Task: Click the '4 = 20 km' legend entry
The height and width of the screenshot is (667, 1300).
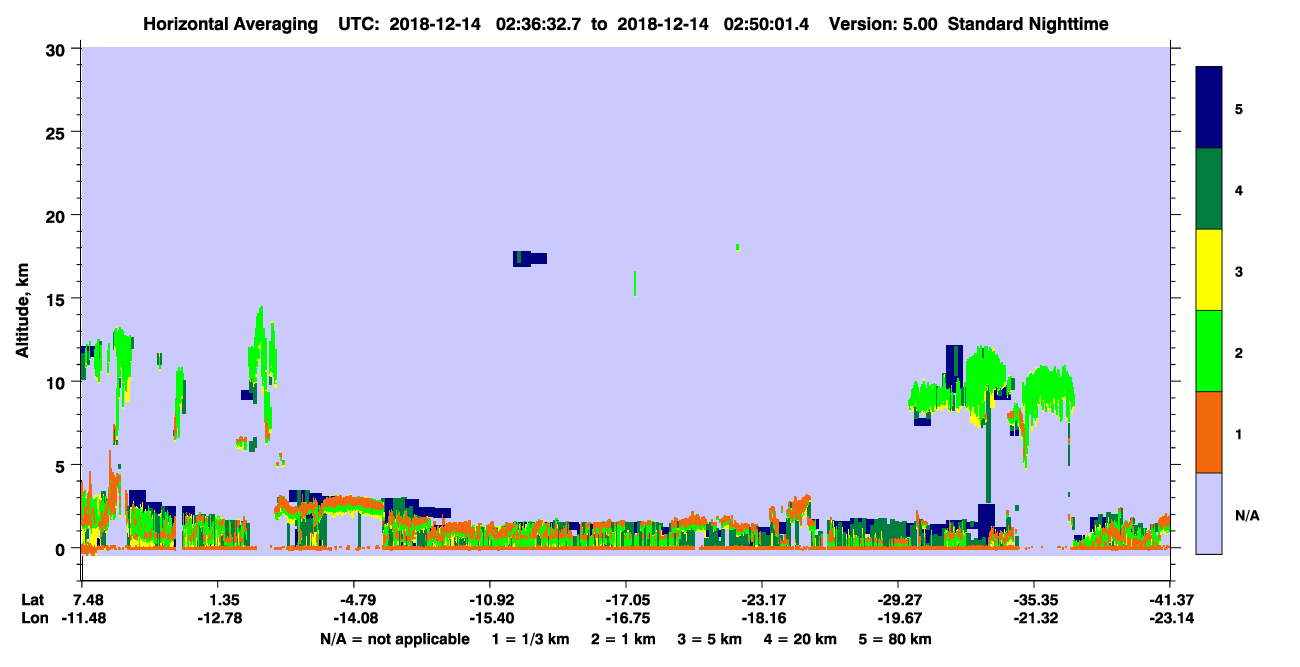Action: coord(802,639)
